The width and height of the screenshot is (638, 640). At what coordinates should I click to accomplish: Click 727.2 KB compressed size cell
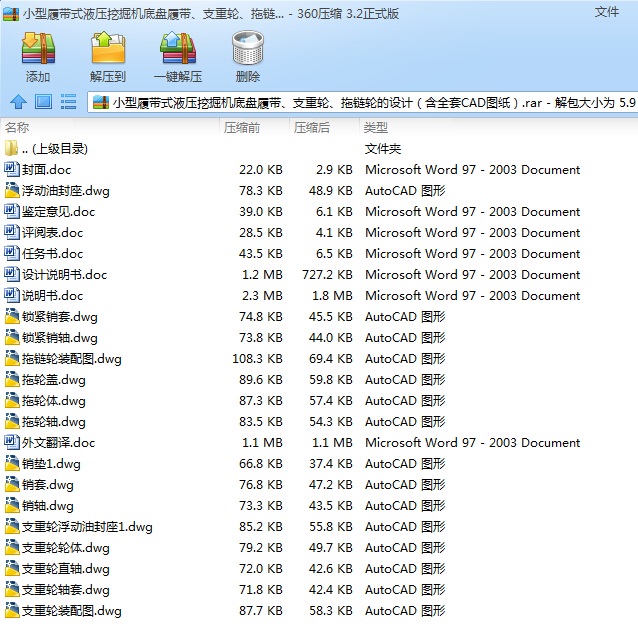327,274
